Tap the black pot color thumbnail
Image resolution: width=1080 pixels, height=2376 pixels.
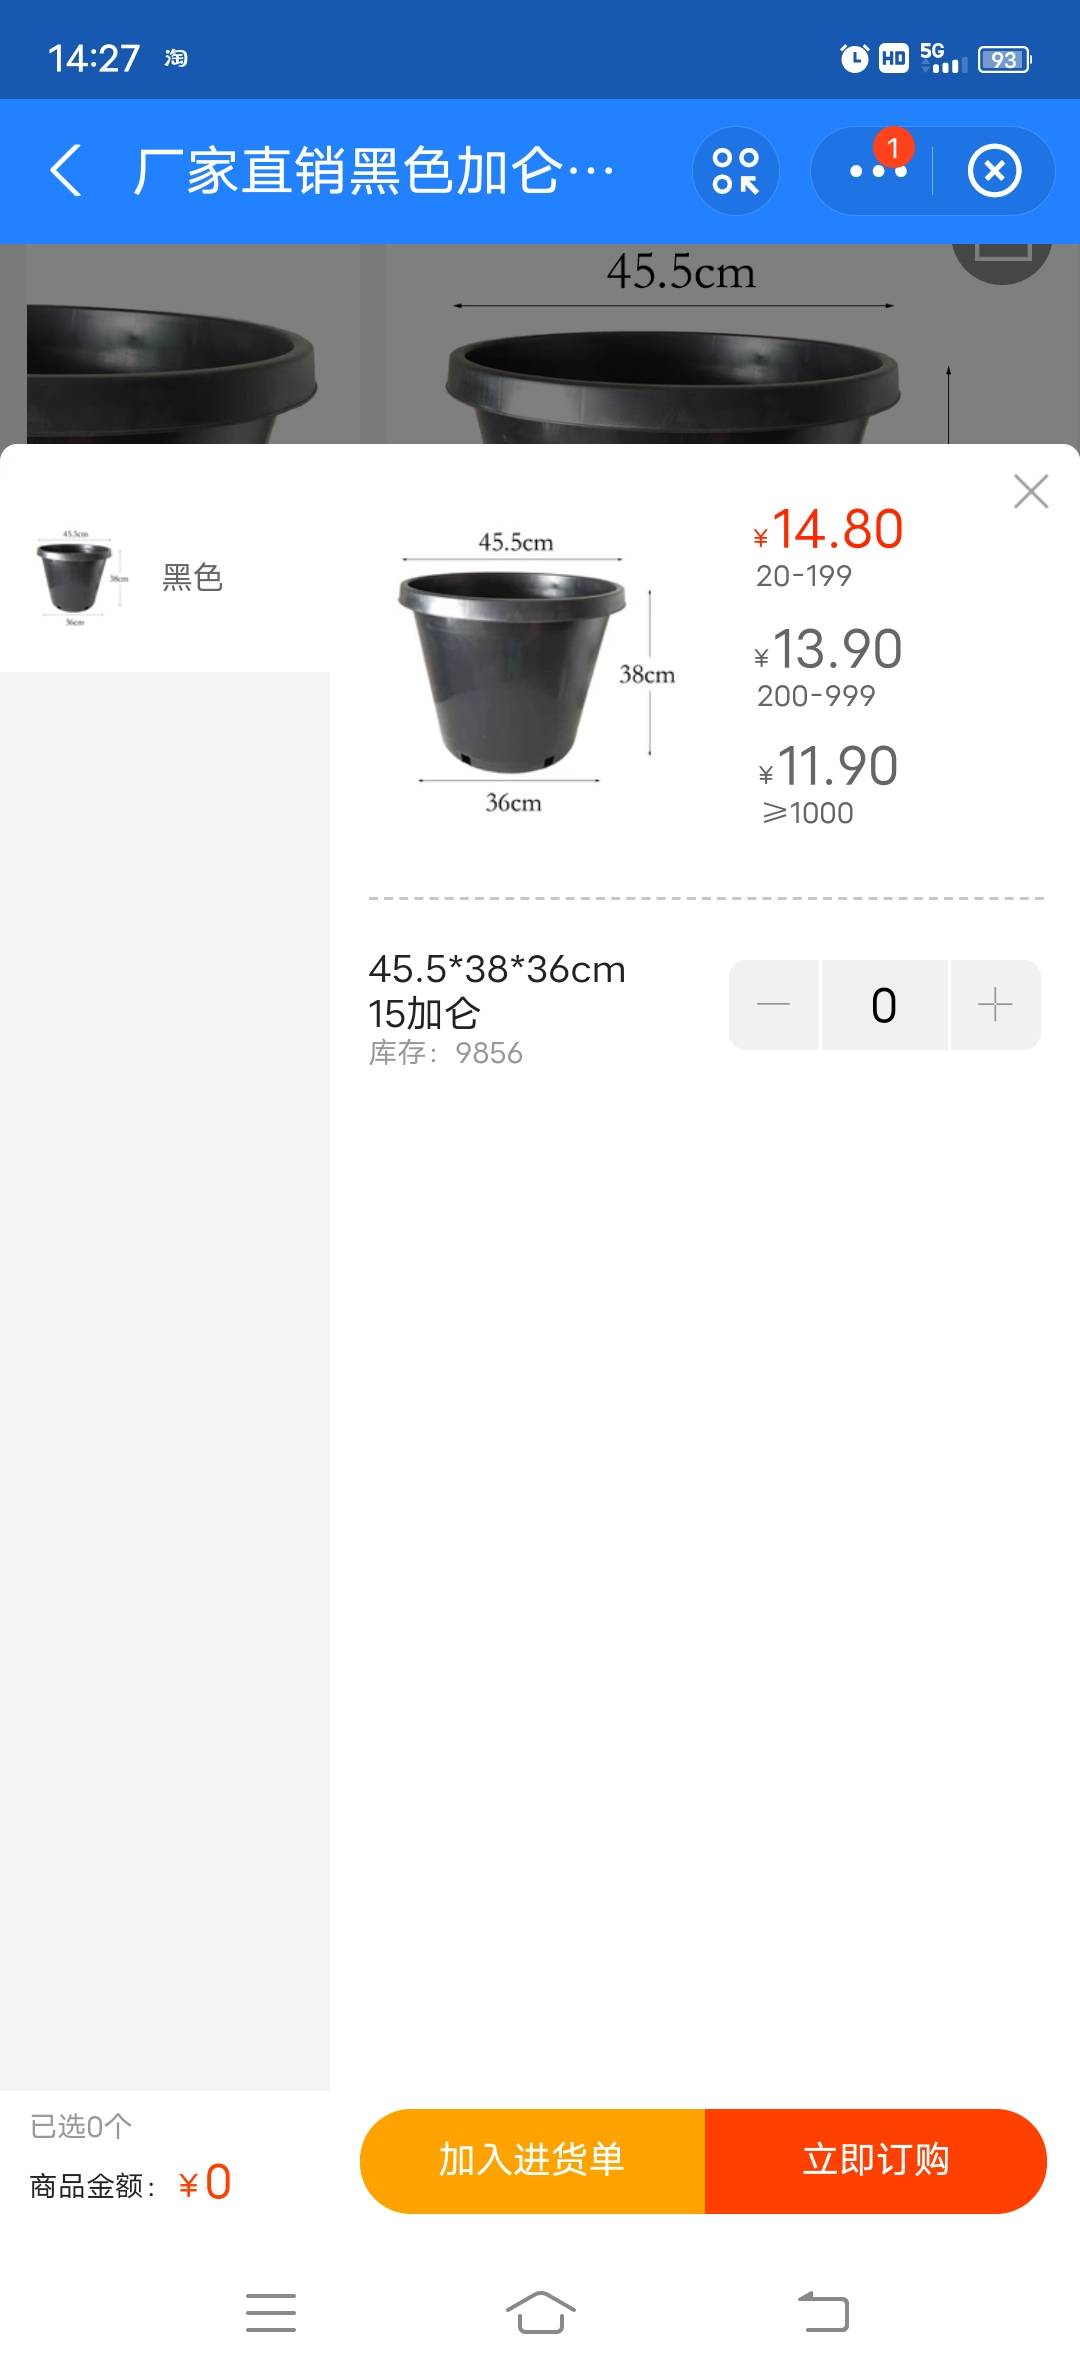click(76, 577)
